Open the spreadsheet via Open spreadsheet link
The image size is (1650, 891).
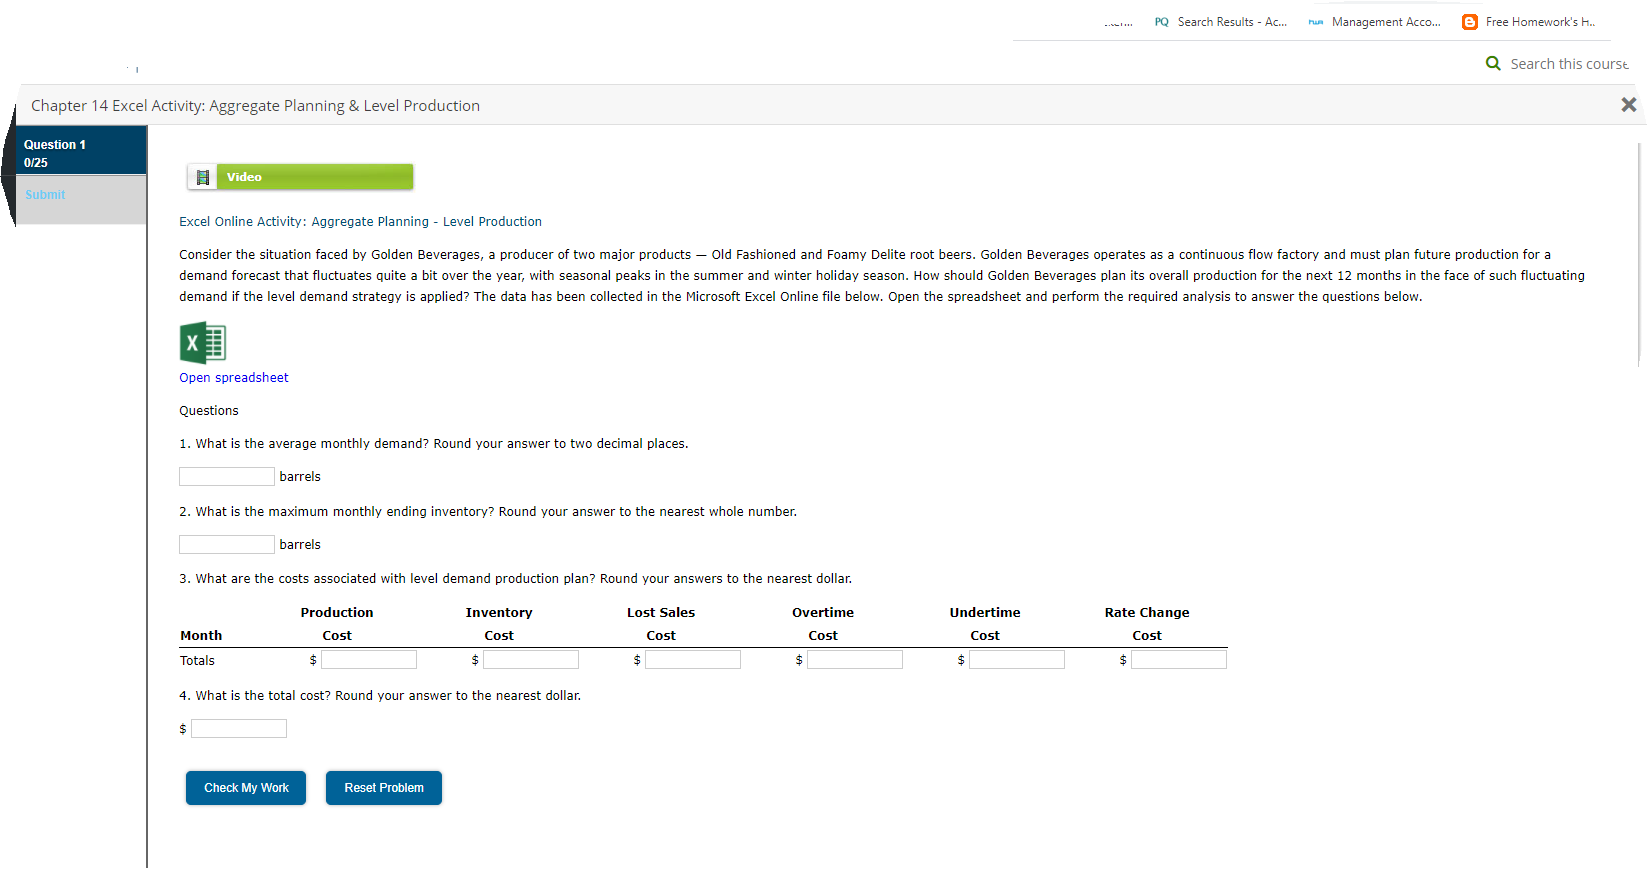tap(233, 377)
